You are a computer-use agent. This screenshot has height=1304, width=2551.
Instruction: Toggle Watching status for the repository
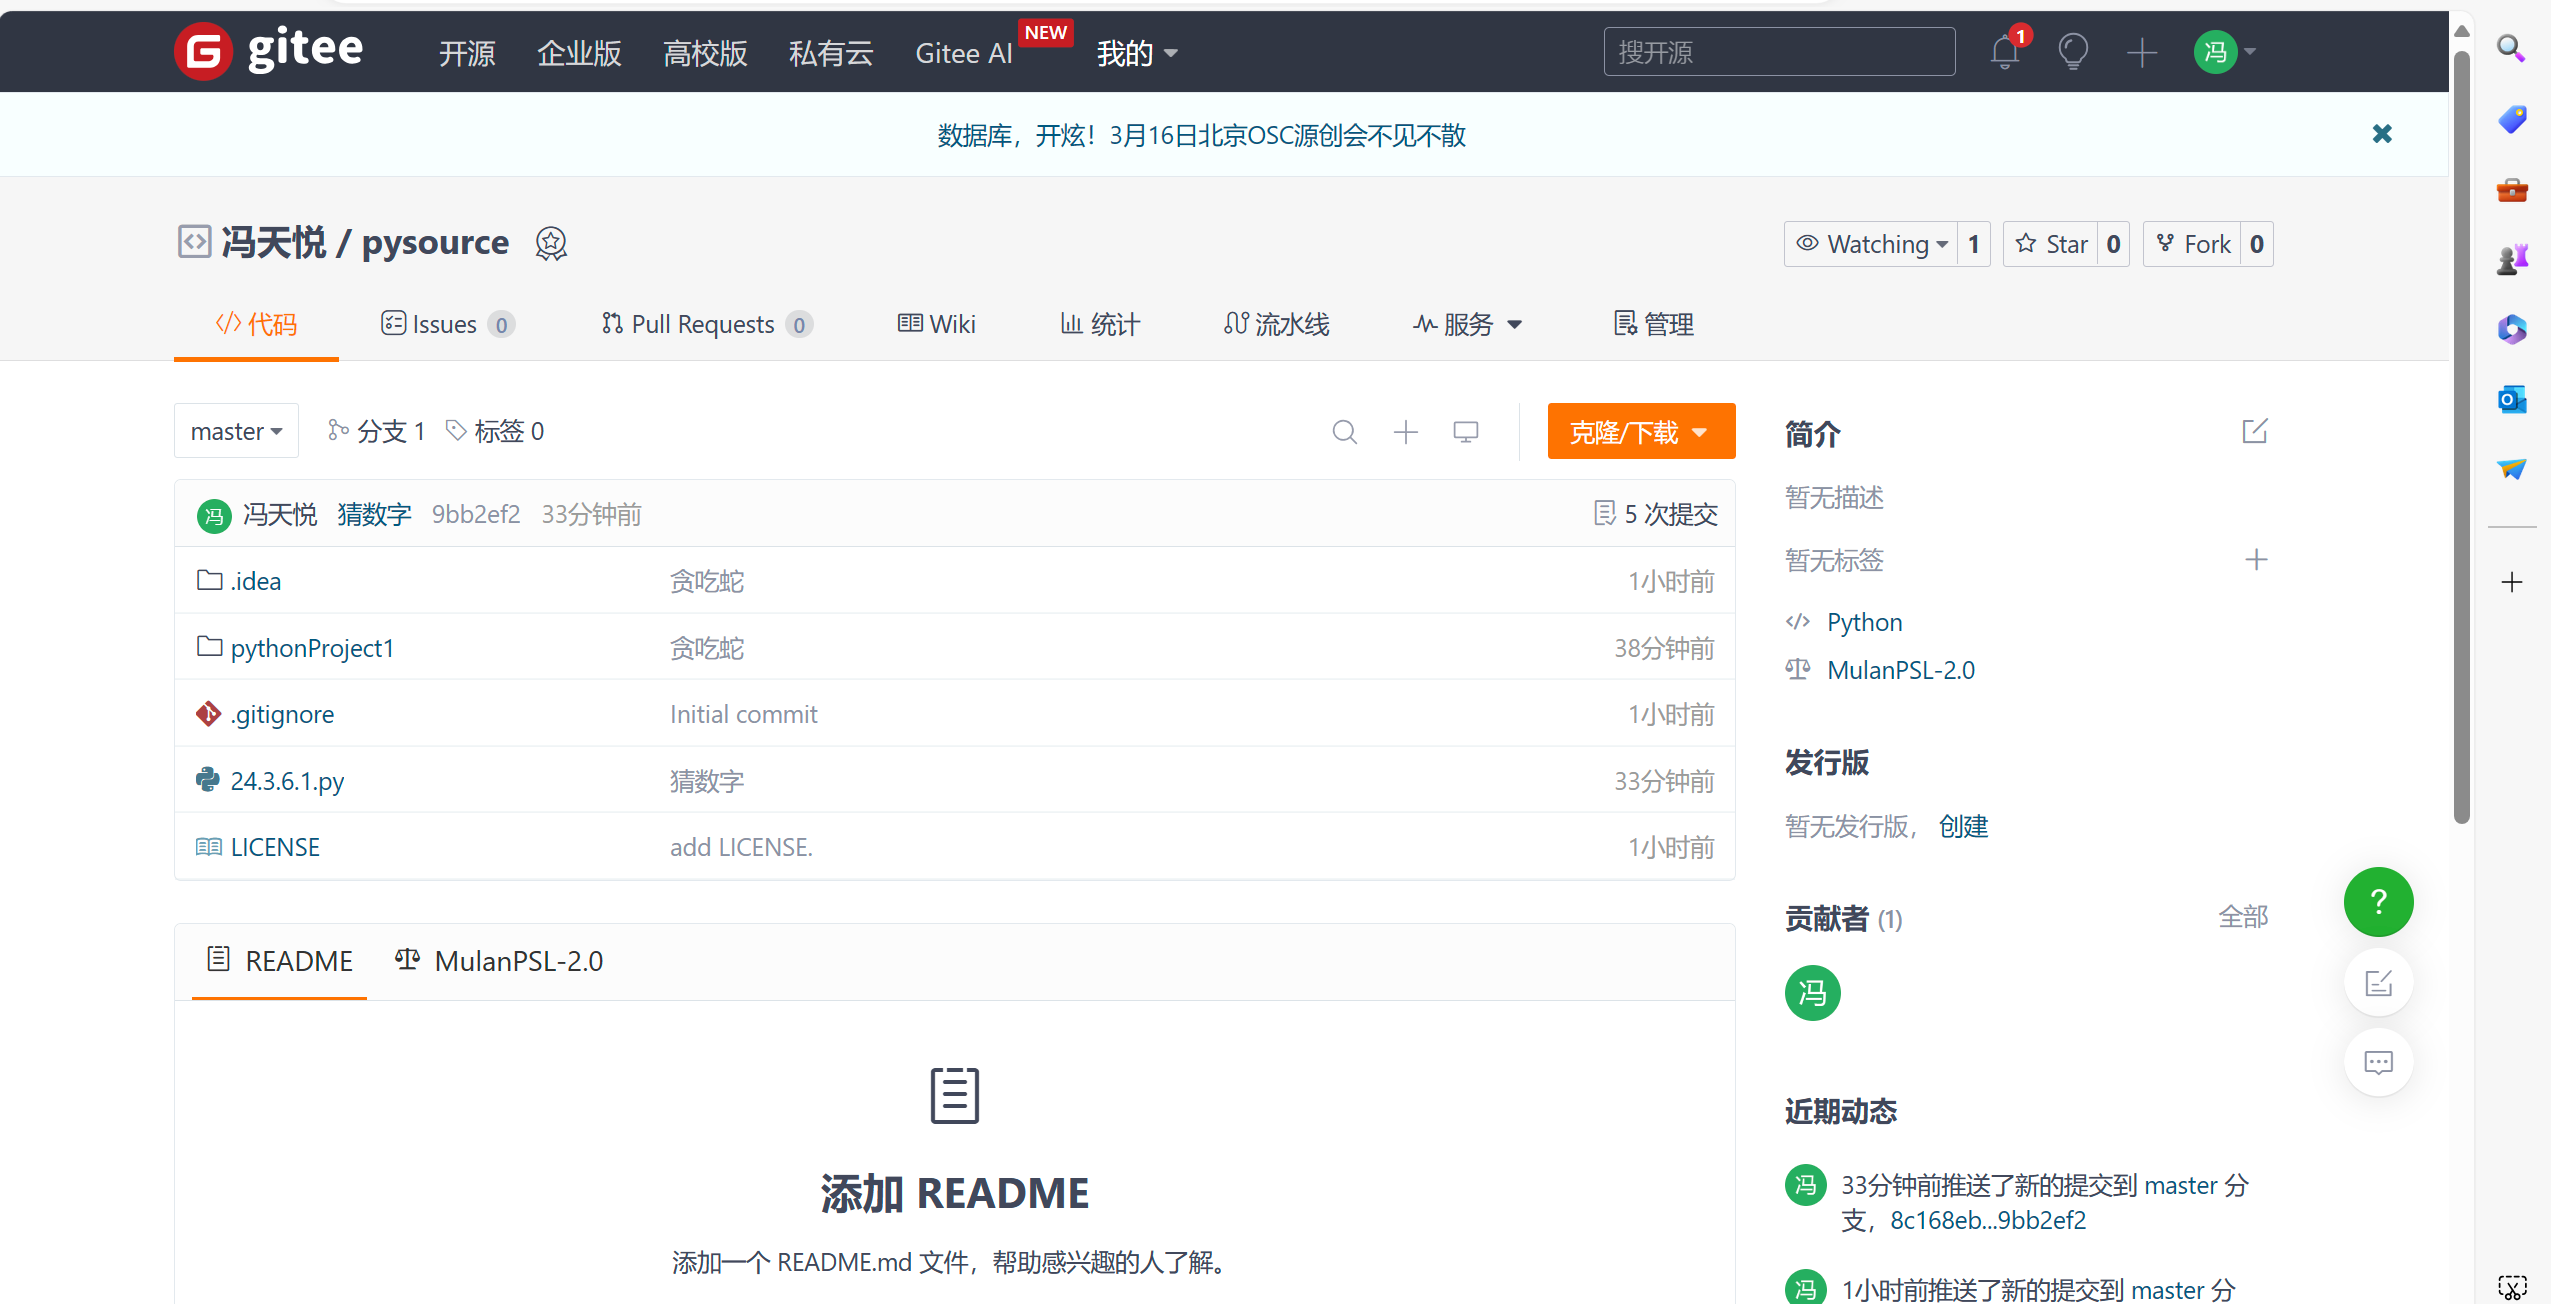(x=1871, y=244)
